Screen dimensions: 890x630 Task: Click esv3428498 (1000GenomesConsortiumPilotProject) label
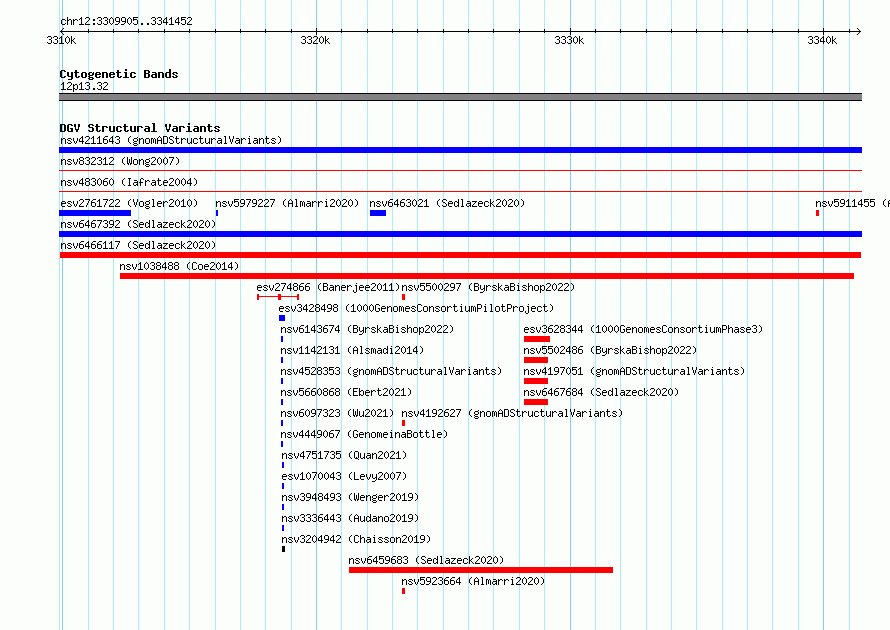point(415,308)
